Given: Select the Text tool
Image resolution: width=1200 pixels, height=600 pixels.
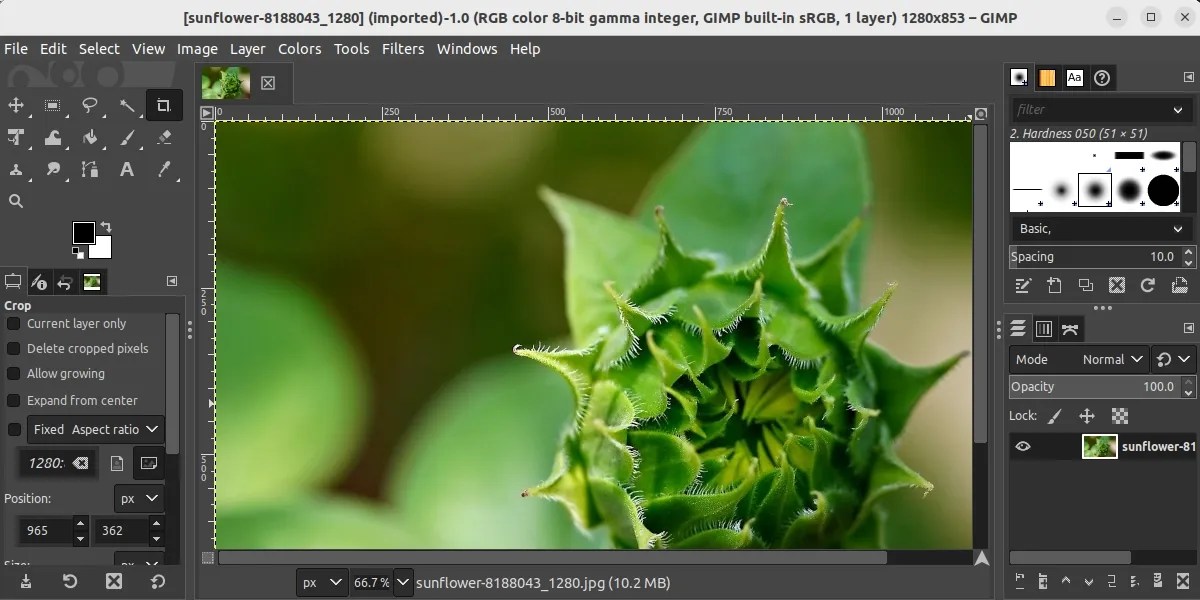Looking at the screenshot, I should pos(126,170).
